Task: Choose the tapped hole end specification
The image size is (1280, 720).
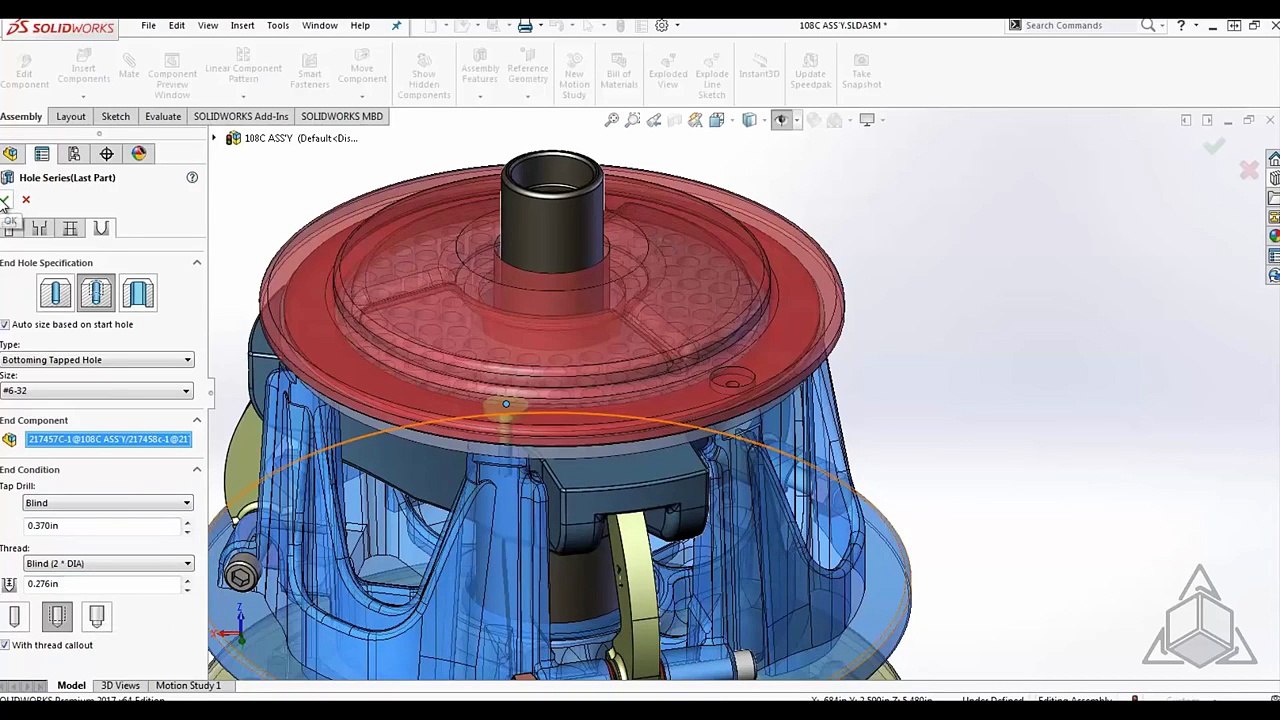Action: [x=97, y=293]
